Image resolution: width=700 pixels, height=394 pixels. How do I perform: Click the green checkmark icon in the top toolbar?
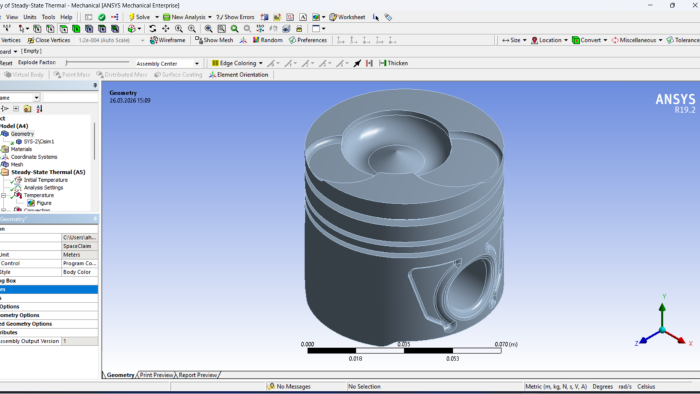tap(102, 17)
